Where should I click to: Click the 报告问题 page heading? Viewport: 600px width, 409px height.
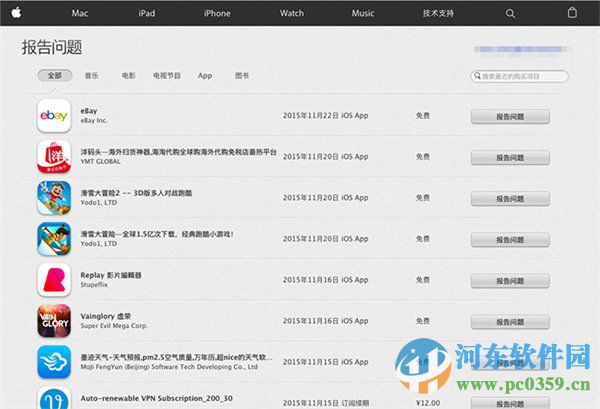click(52, 47)
